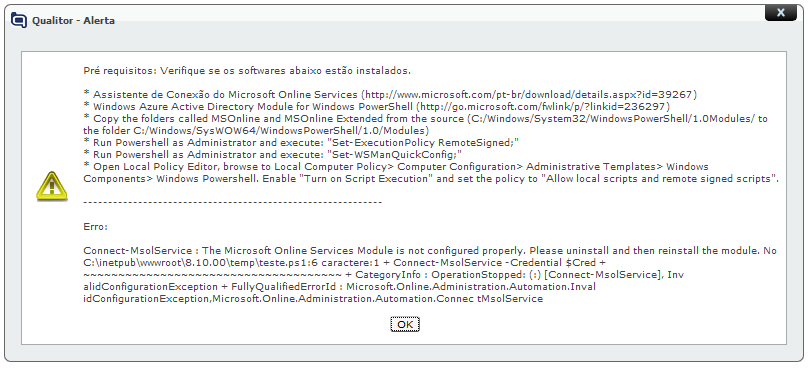Click the yellow warning triangle icon
The width and height of the screenshot is (809, 368).
click(x=51, y=186)
